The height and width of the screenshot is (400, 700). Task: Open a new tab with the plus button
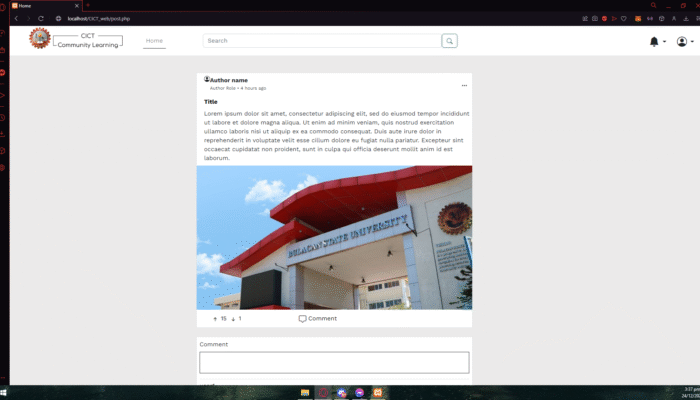coord(88,5)
